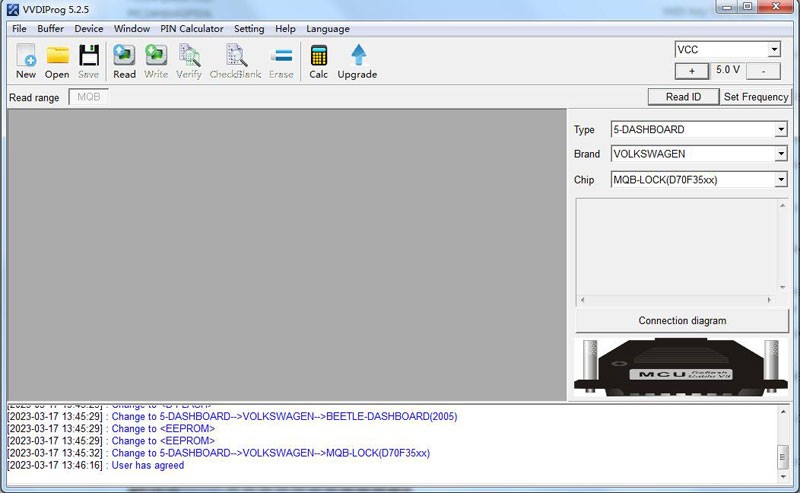Screen dimensions: 800x493
Task: Click the Set Frequency button
Action: coord(756,96)
